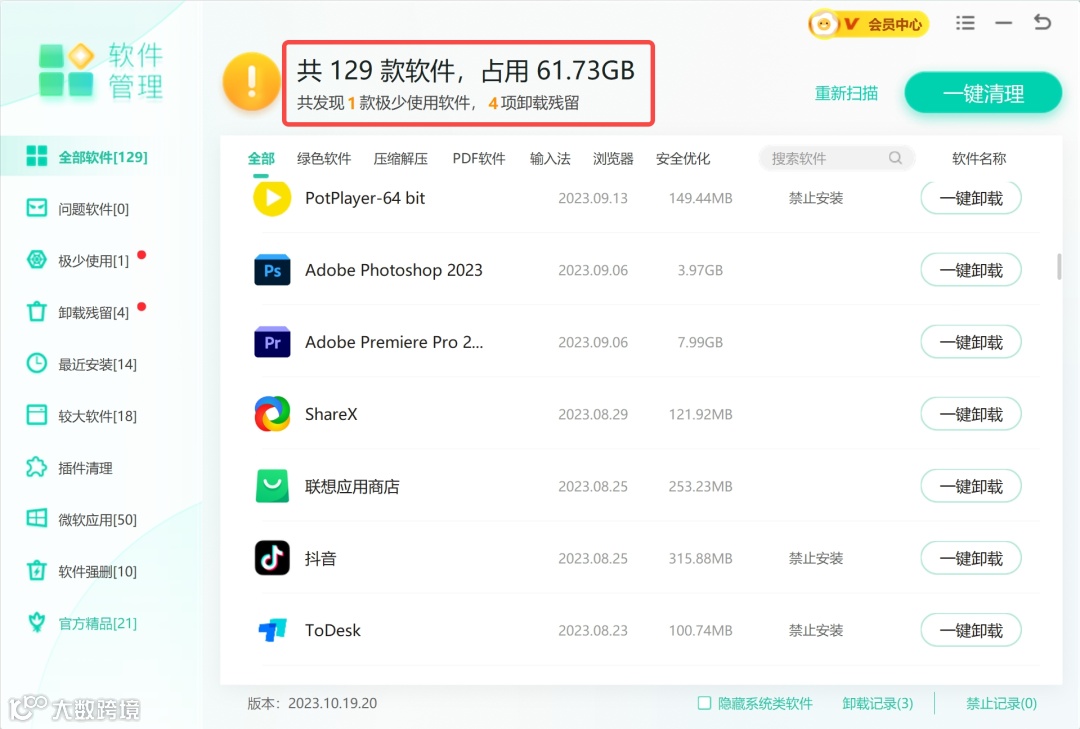This screenshot has width=1080, height=729.
Task: Click the version text 2023.10.19.20
Action: pos(332,703)
